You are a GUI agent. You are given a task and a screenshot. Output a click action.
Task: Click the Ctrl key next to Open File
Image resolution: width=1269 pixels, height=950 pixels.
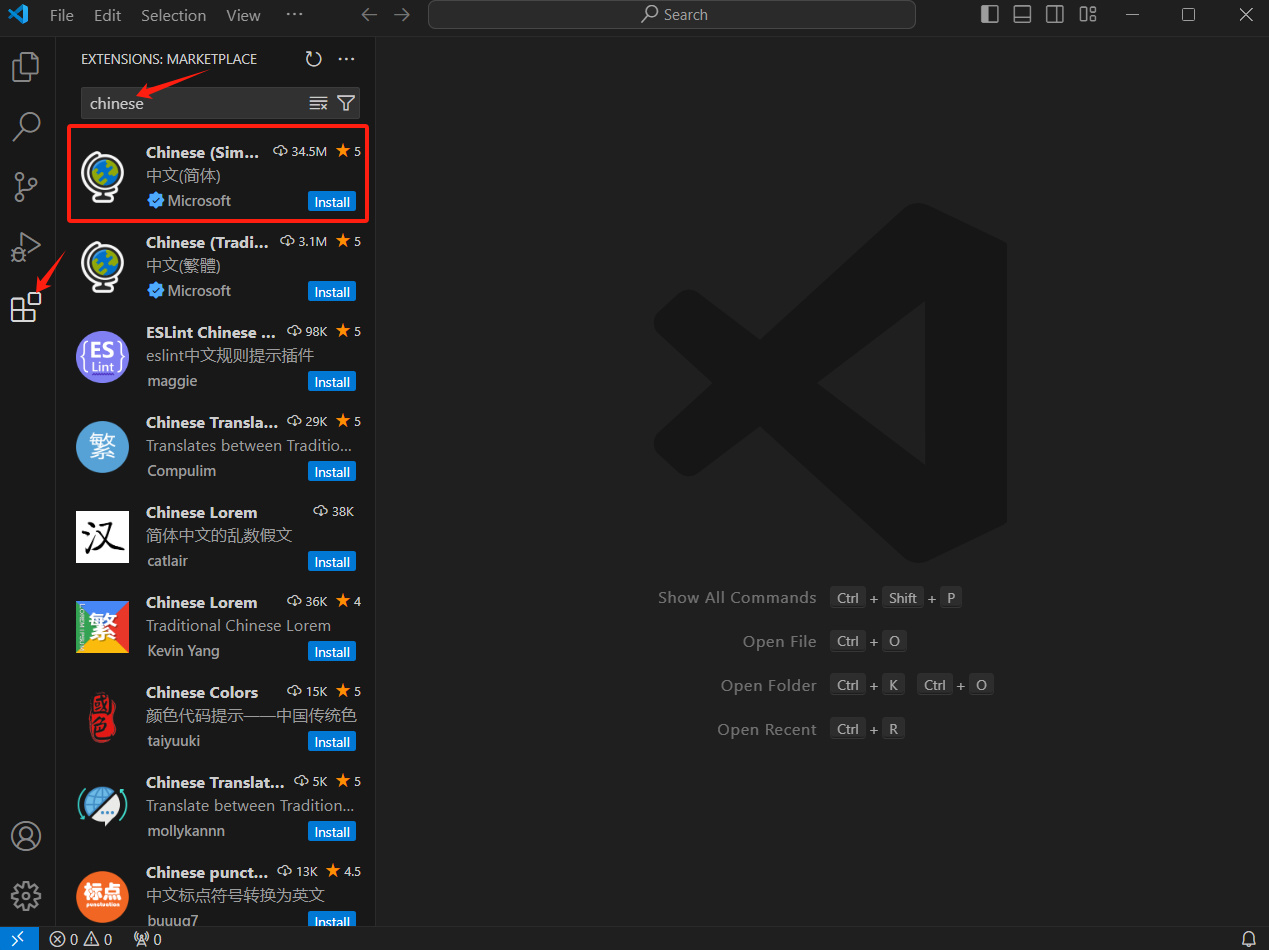click(x=848, y=642)
